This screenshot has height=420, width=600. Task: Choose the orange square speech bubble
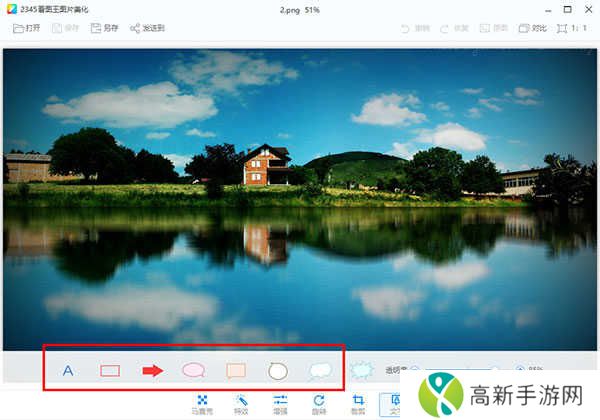236,371
